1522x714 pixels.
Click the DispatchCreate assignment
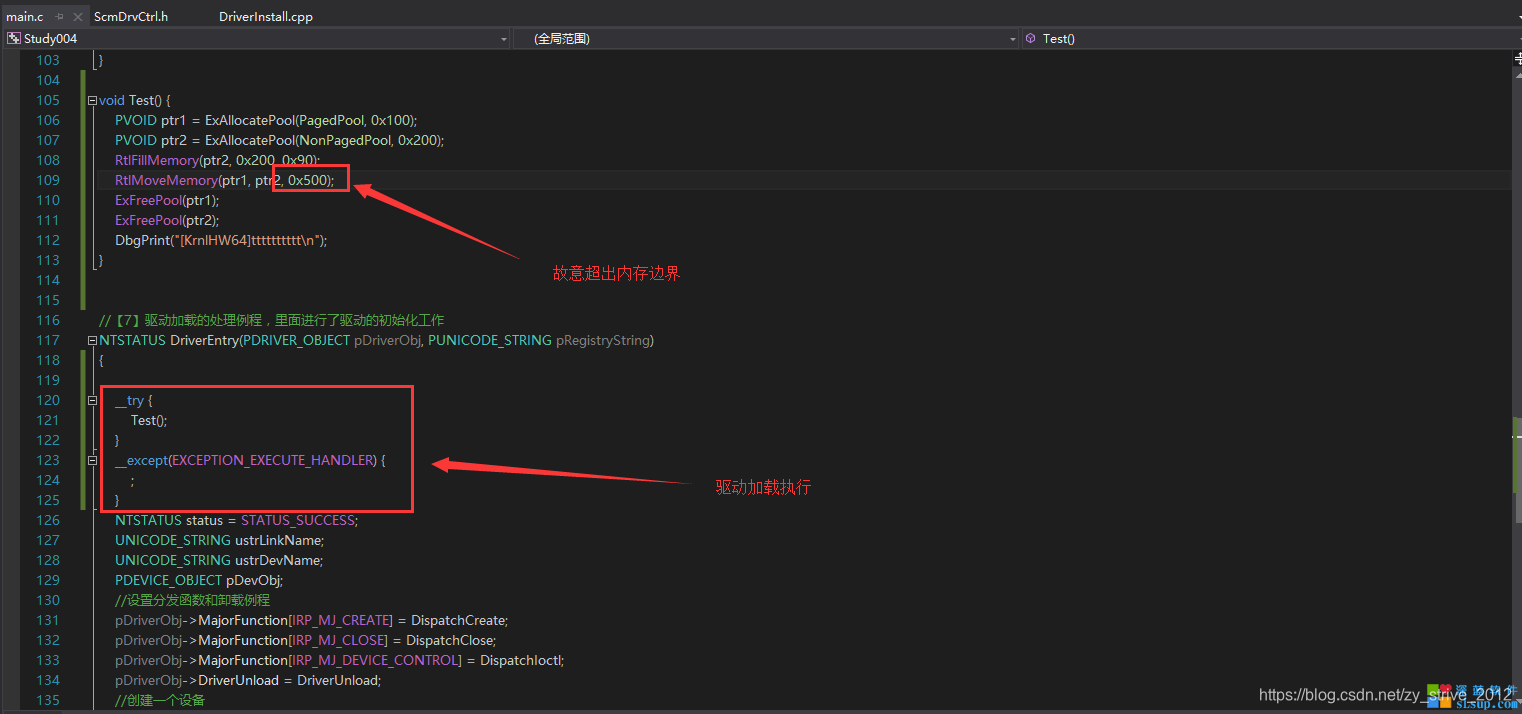pos(458,620)
